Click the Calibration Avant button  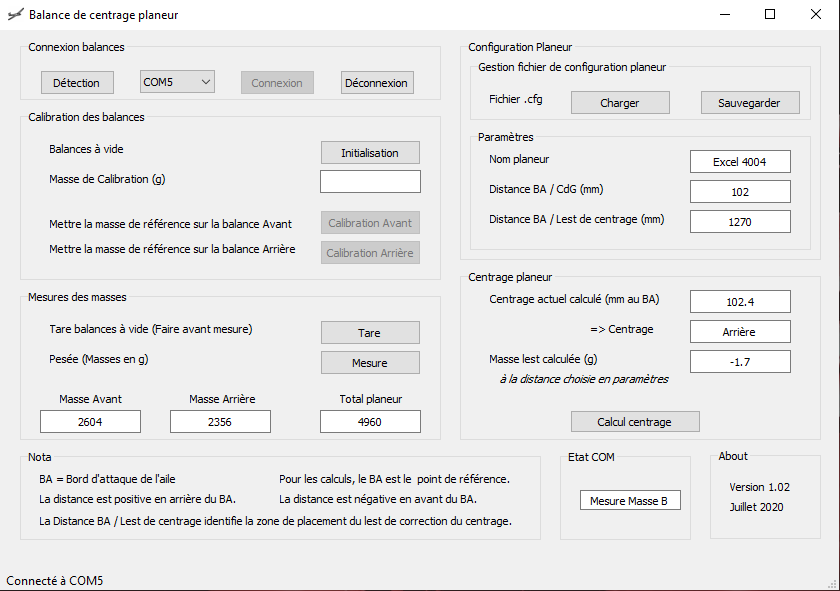(370, 223)
